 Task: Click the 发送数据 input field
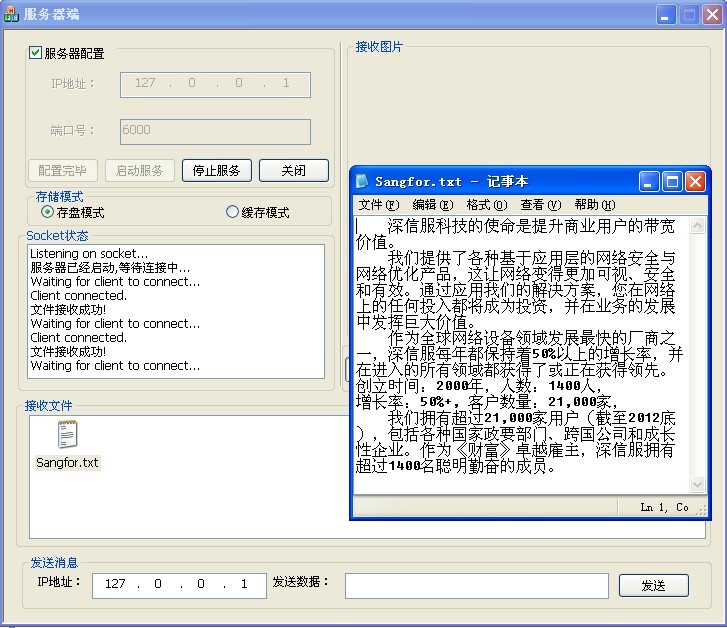(x=477, y=586)
